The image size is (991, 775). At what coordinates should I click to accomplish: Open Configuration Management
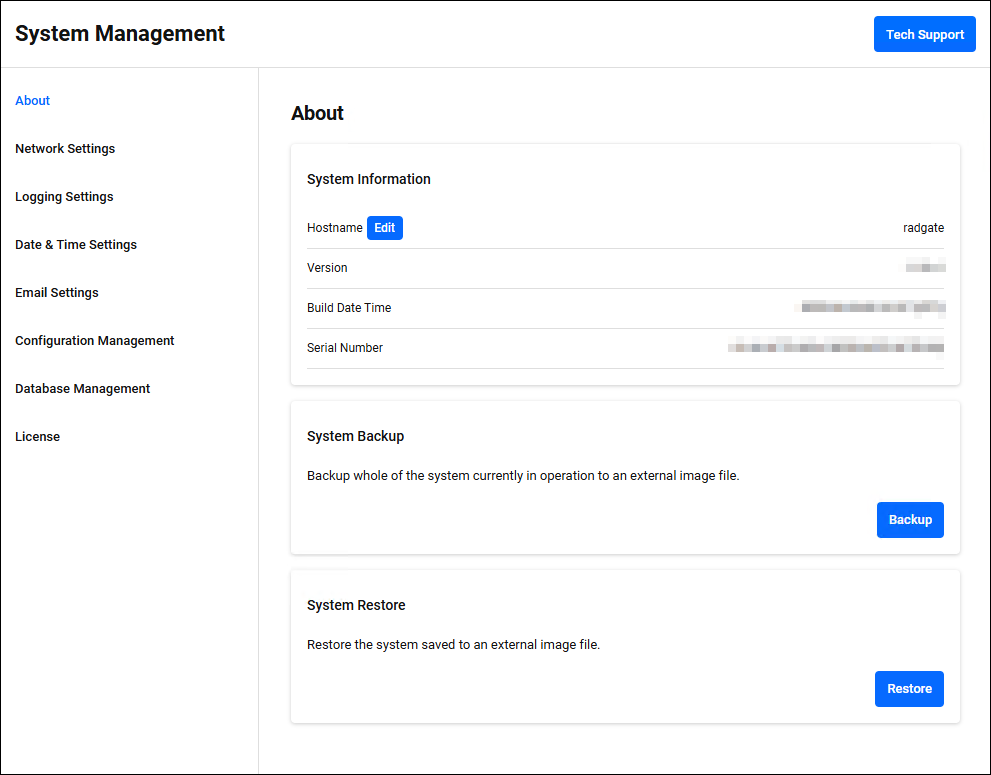(x=95, y=341)
